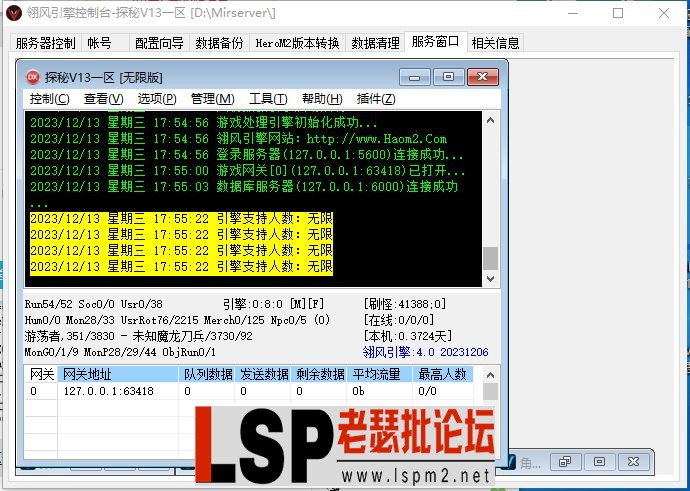The image size is (690, 491).
Task: Click the 网关地址 column header
Action: (118, 374)
